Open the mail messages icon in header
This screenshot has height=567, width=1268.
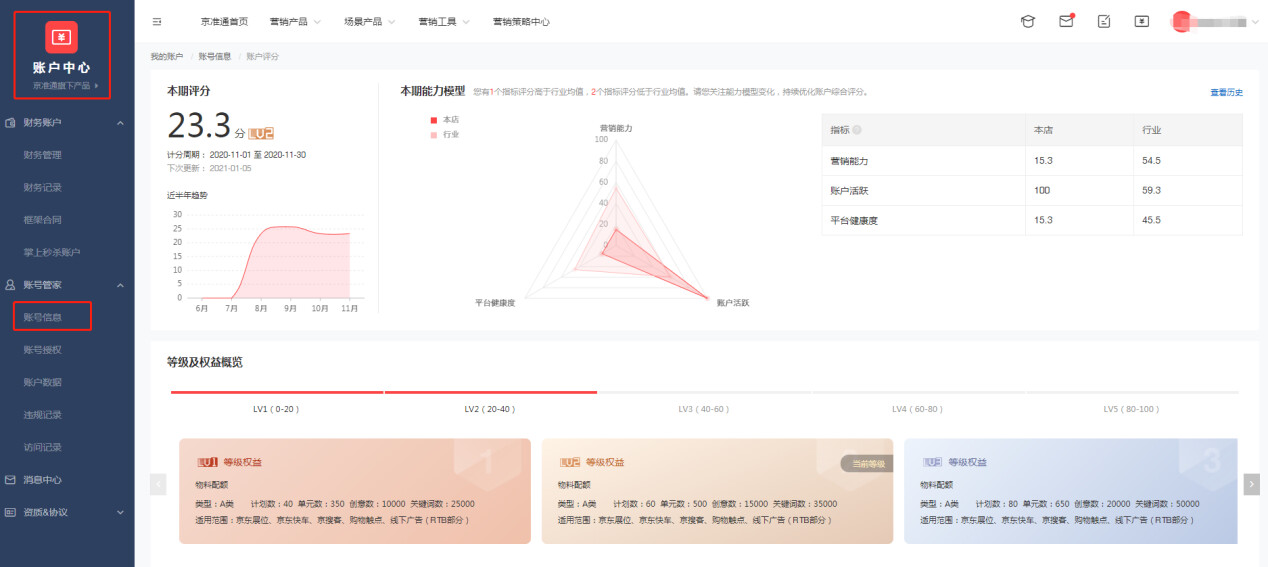(1066, 21)
